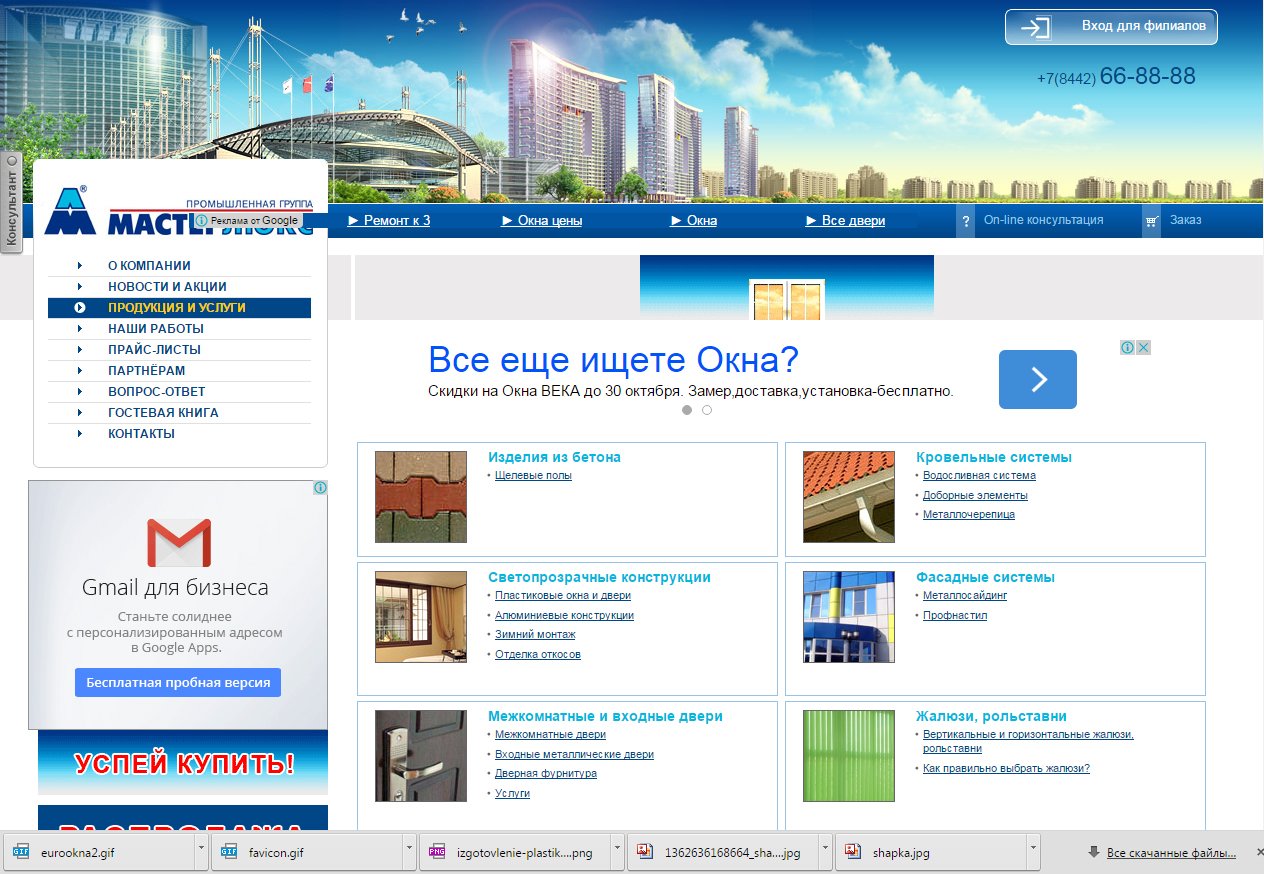Click the Межкомнатные и входные двери thumbnail
The image size is (1264, 874).
pos(421,756)
